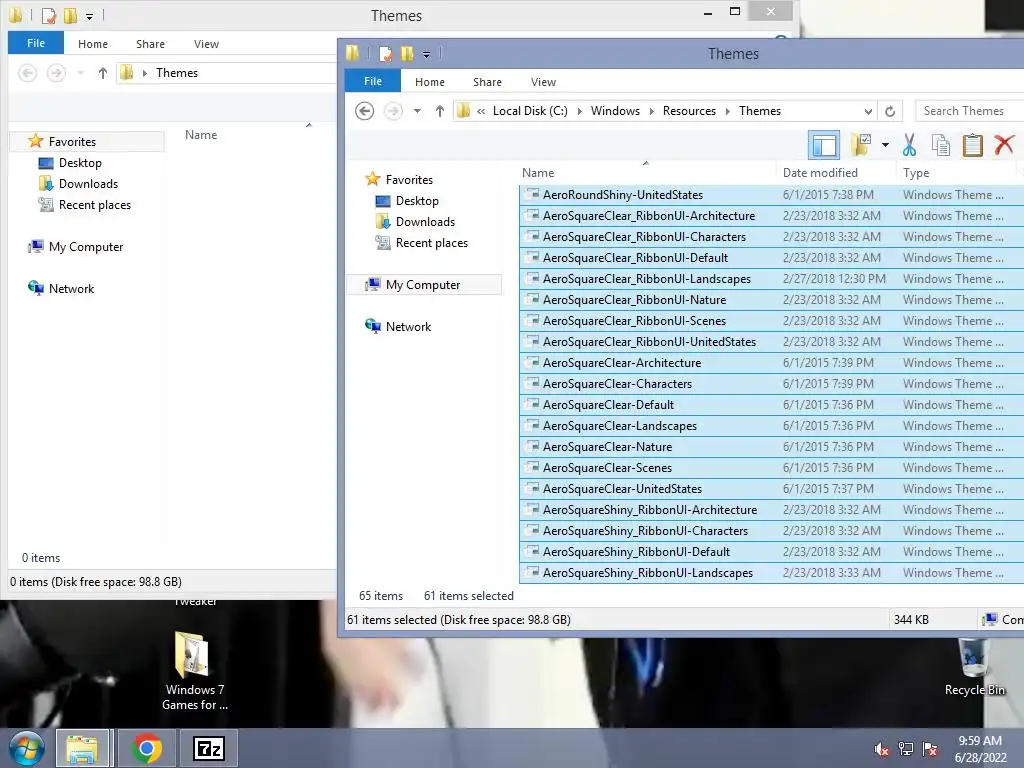
Task: Click muted volume icon in system tray
Action: (x=882, y=750)
